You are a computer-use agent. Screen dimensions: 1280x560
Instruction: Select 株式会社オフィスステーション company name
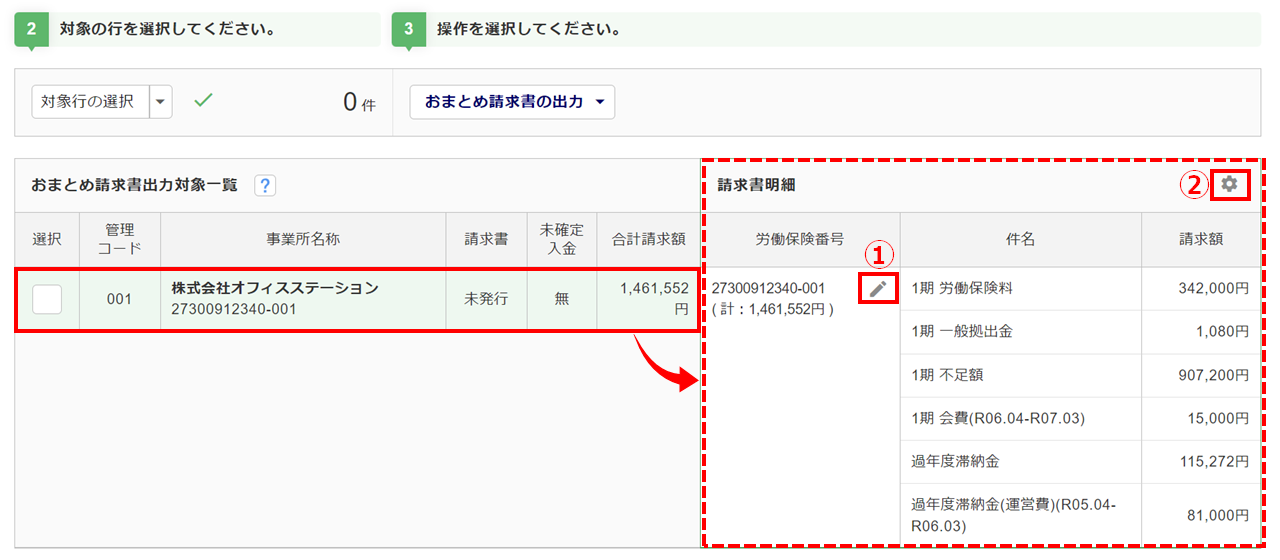275,288
